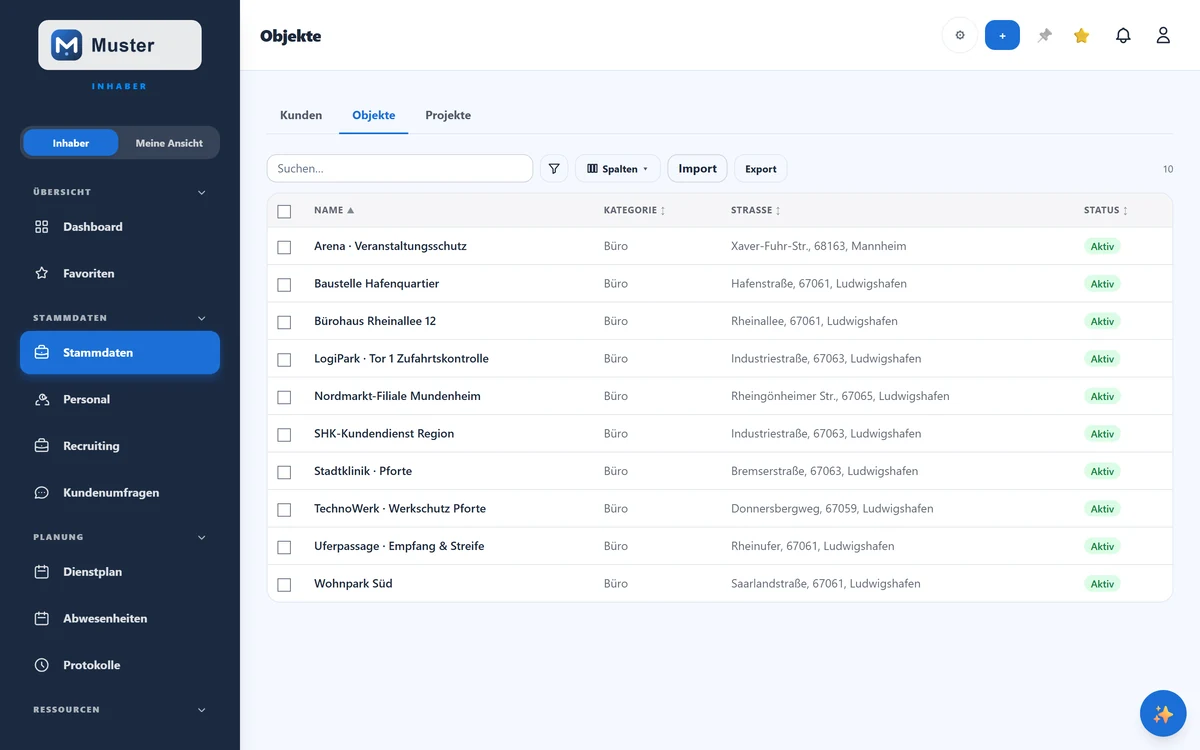Screen dimensions: 1200x750
Task: Click the blue plus add button
Action: point(1002,36)
